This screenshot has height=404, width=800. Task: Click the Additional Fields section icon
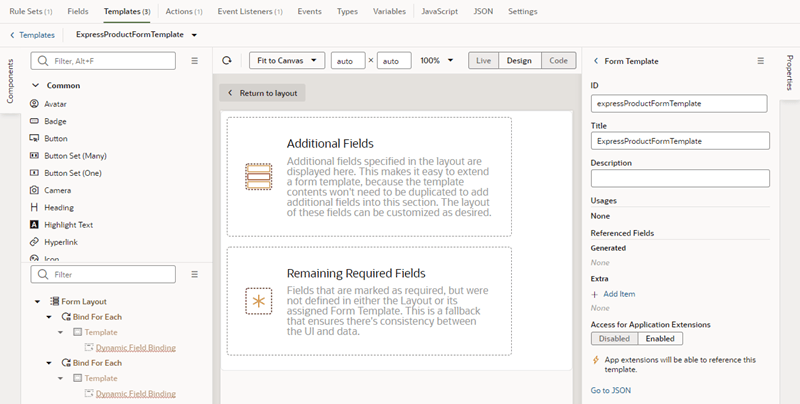pos(259,176)
